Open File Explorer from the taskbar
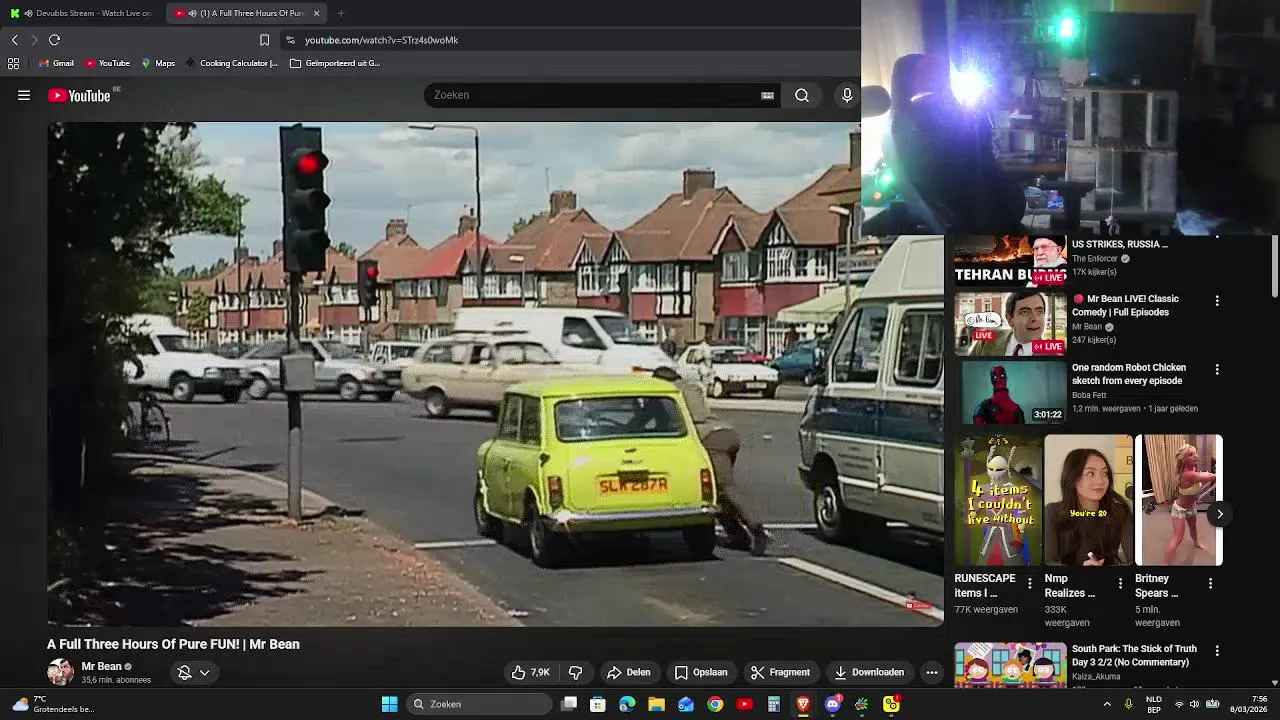Screen dimensions: 1280x720 tap(656, 704)
